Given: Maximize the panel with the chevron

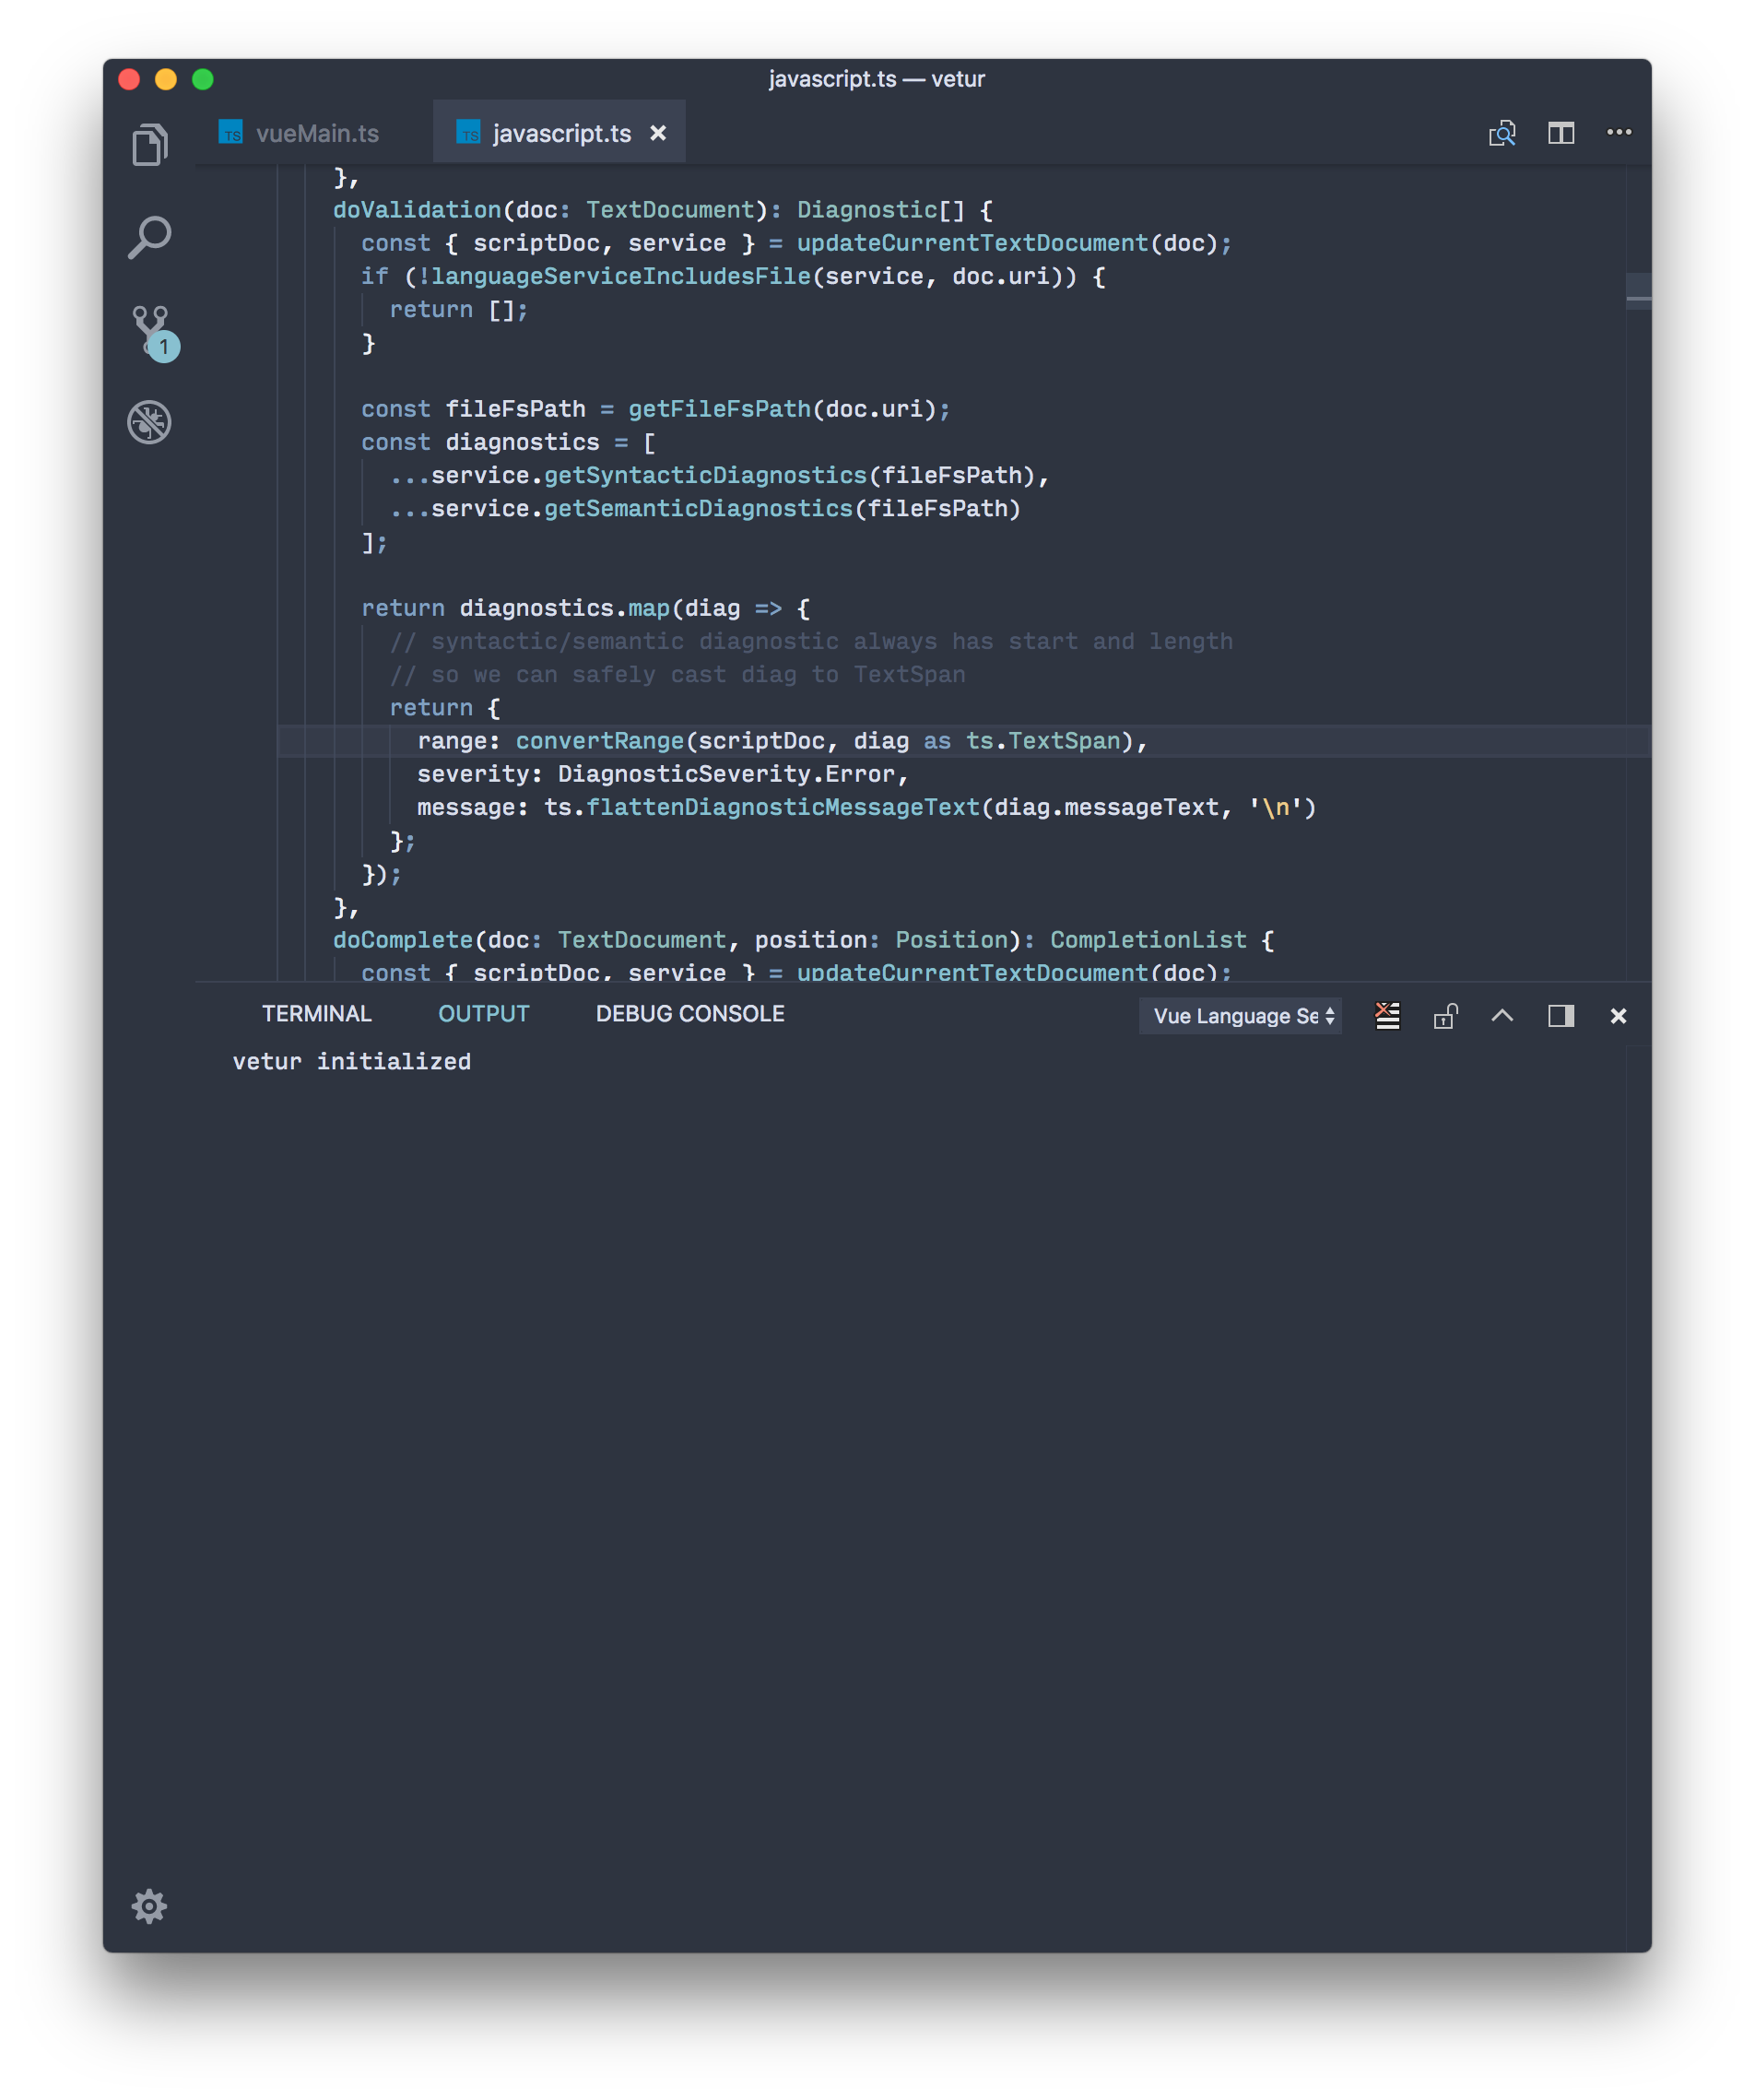Looking at the screenshot, I should pyautogui.click(x=1501, y=1016).
